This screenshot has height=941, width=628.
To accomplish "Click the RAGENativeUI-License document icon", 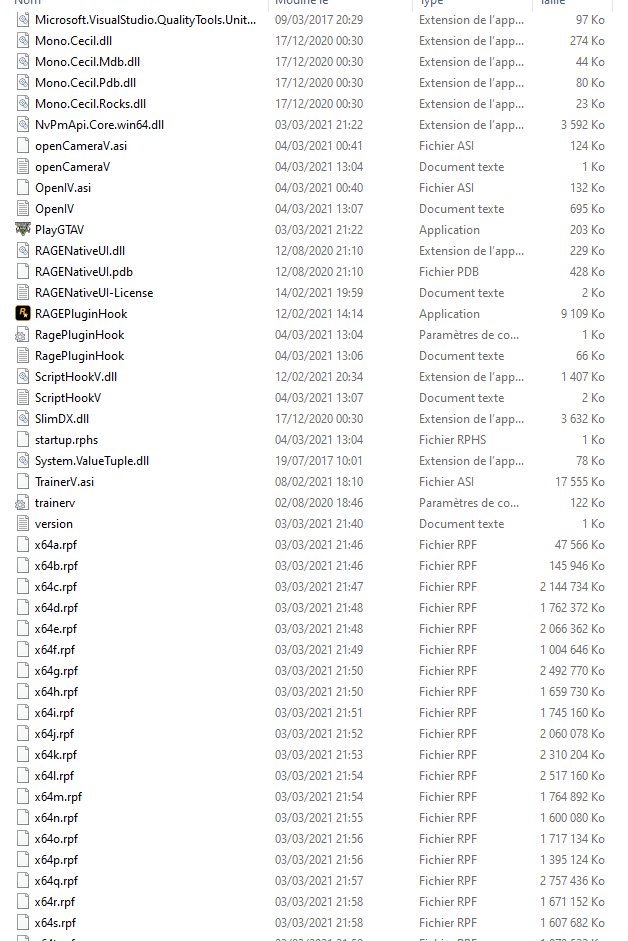I will pyautogui.click(x=23, y=293).
